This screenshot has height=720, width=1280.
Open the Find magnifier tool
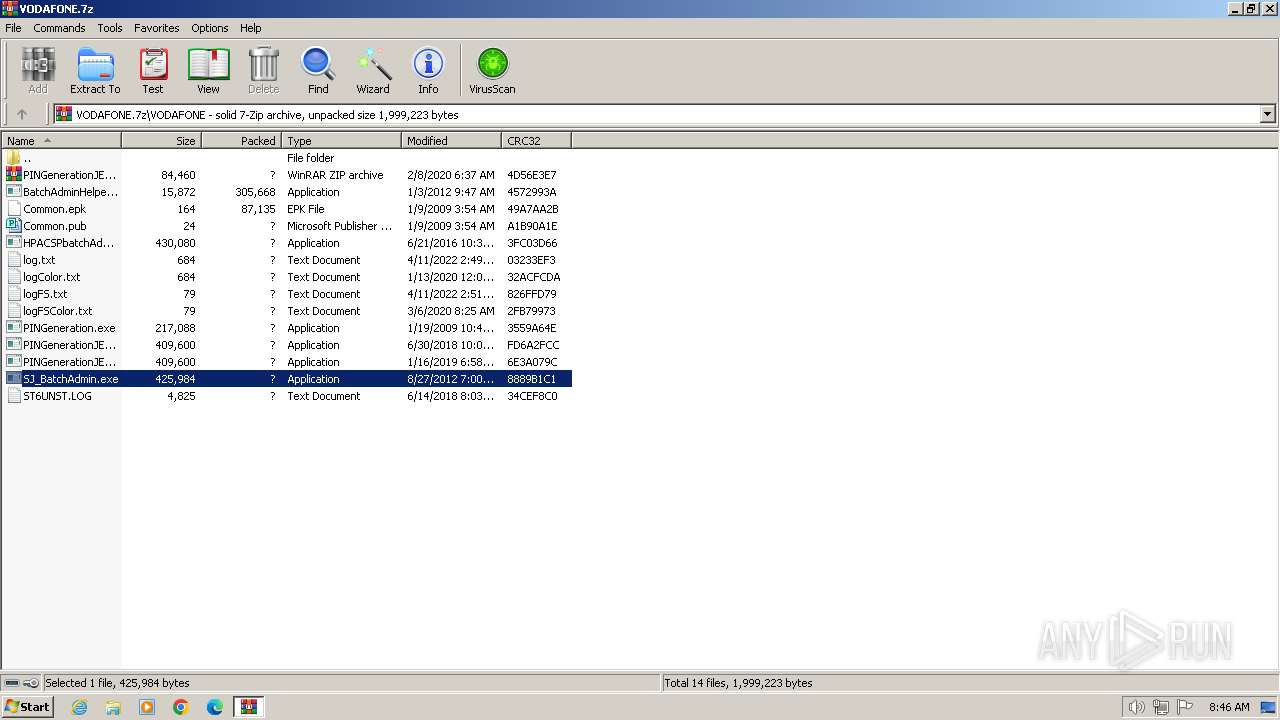coord(318,71)
